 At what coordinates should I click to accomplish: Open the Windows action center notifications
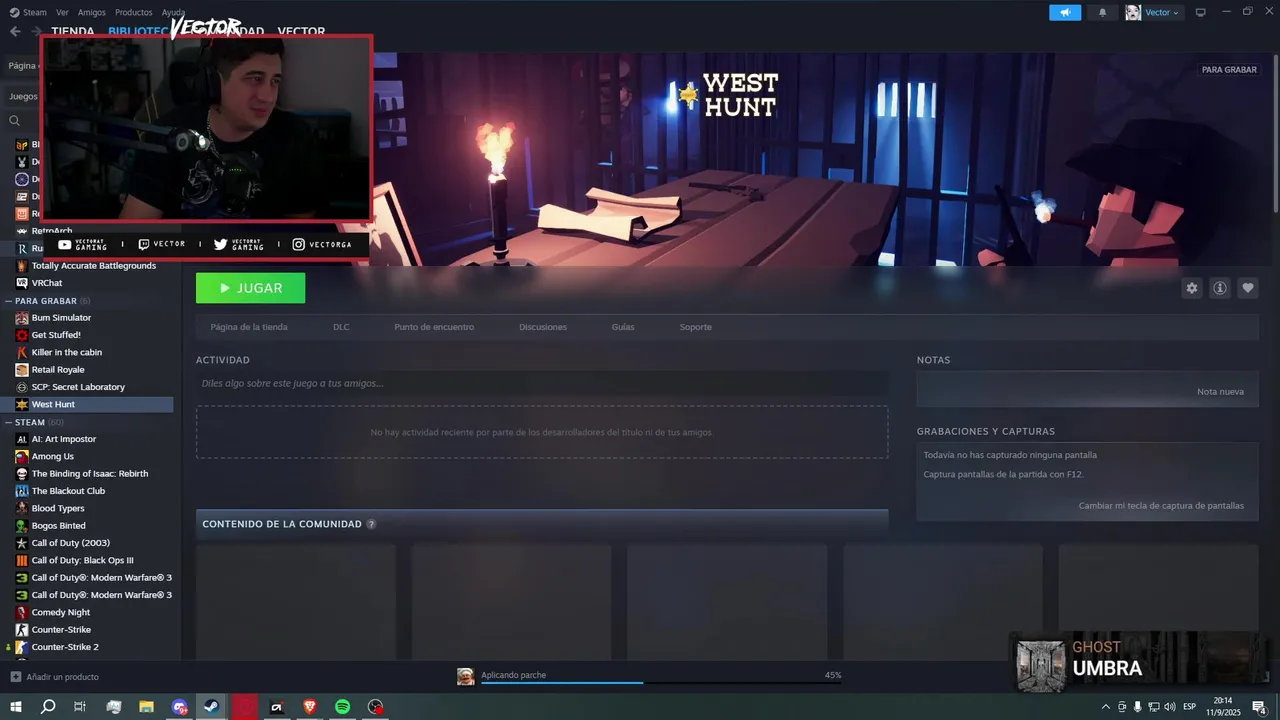point(1259,707)
